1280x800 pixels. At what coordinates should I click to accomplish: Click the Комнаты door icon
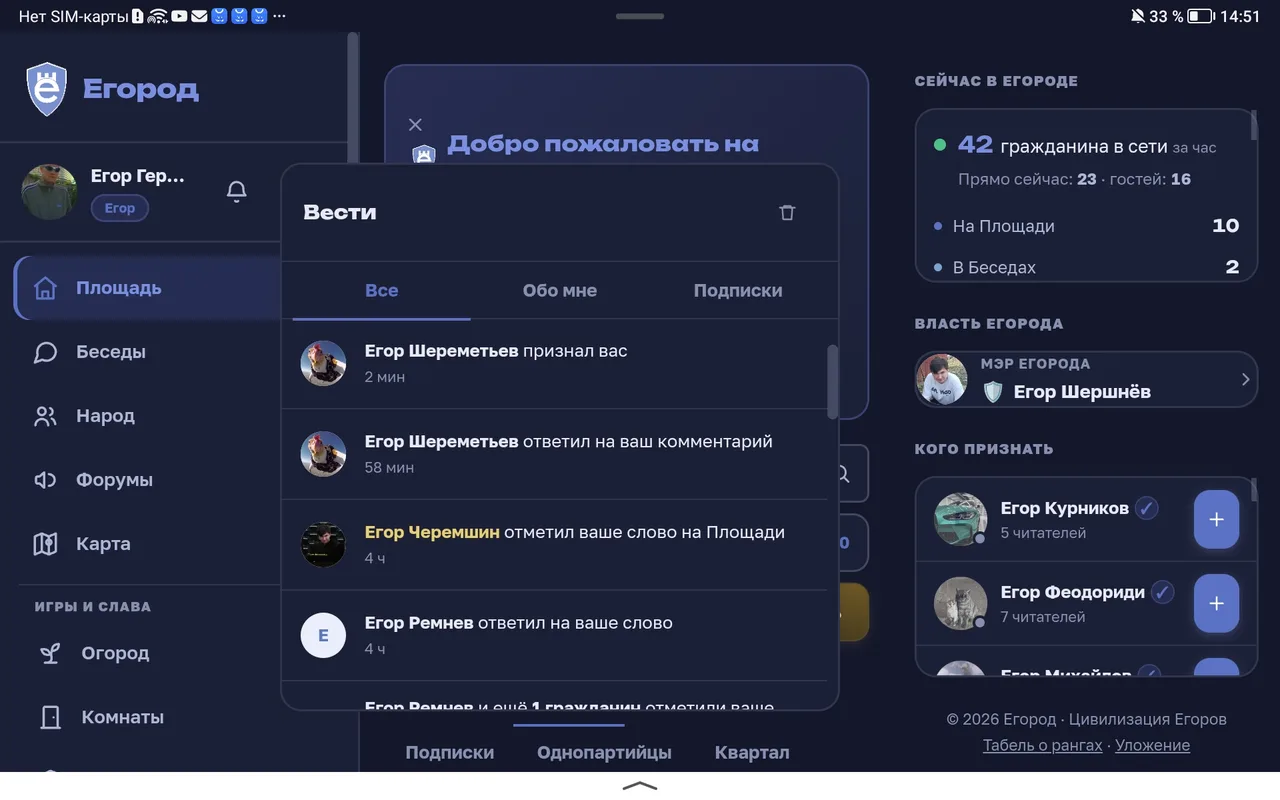point(50,717)
